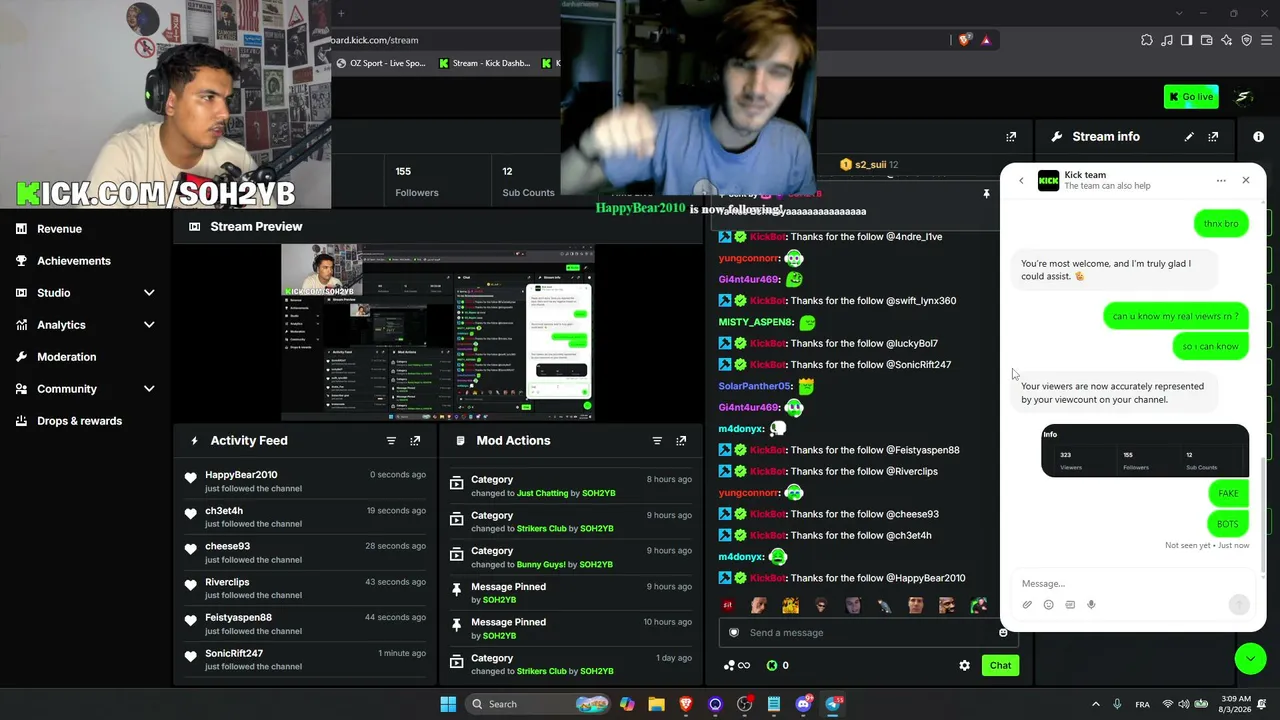Viewport: 1280px width, 720px height.
Task: Focus the Send a message field
Action: [x=866, y=633]
